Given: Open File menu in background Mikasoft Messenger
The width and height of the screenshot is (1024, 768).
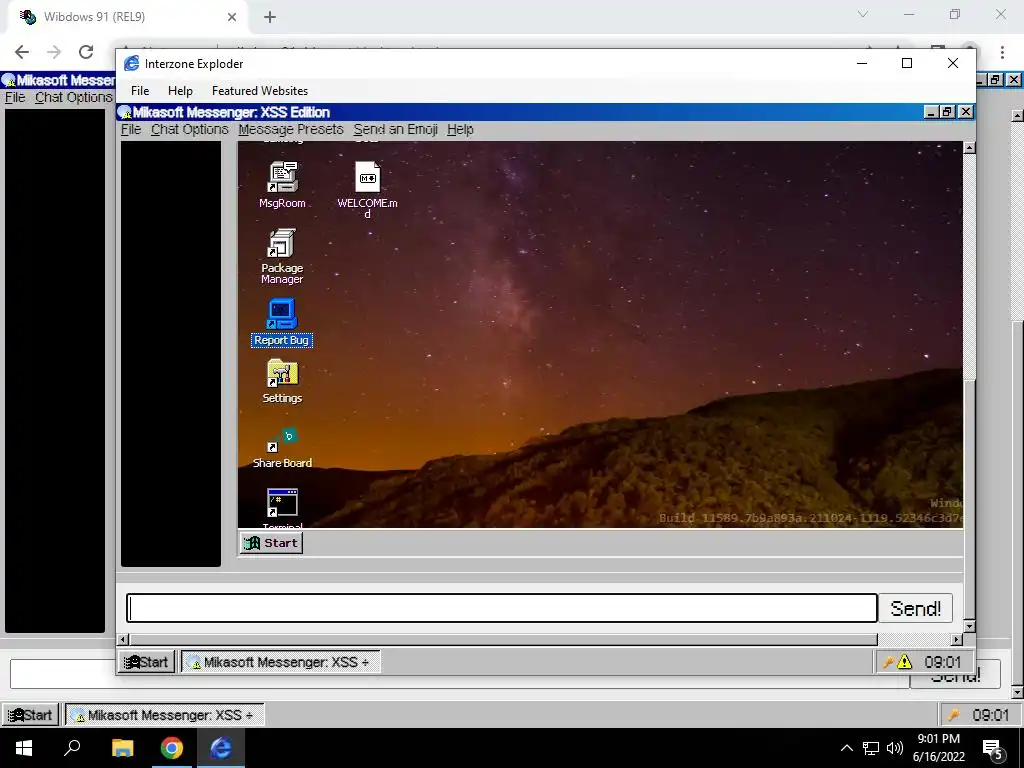Looking at the screenshot, I should tap(14, 97).
